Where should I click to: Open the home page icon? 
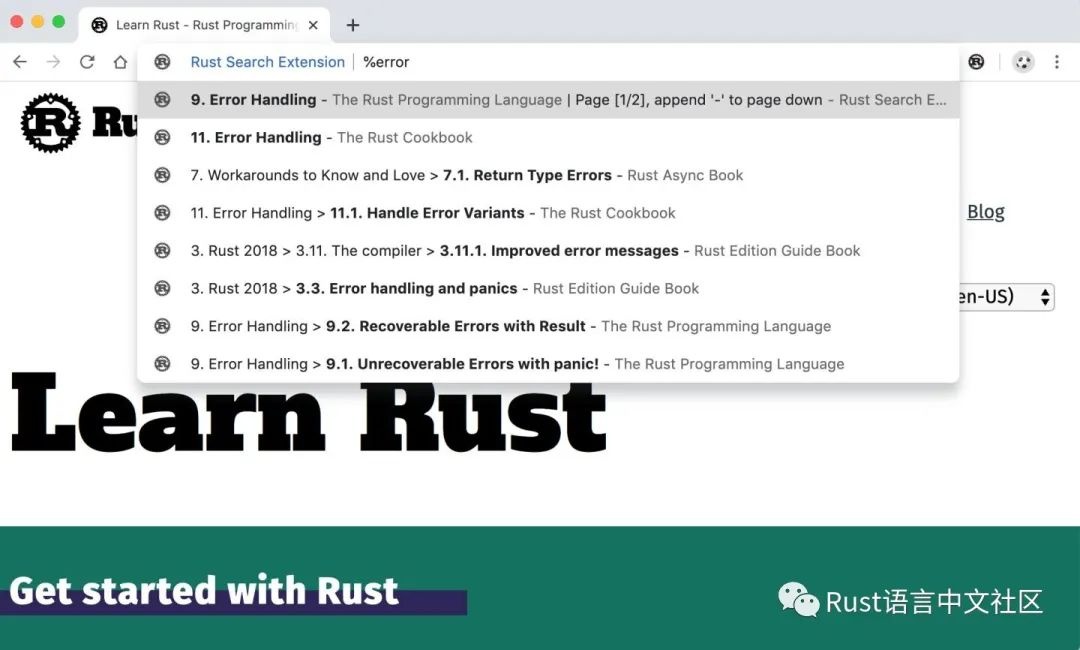[x=121, y=62]
